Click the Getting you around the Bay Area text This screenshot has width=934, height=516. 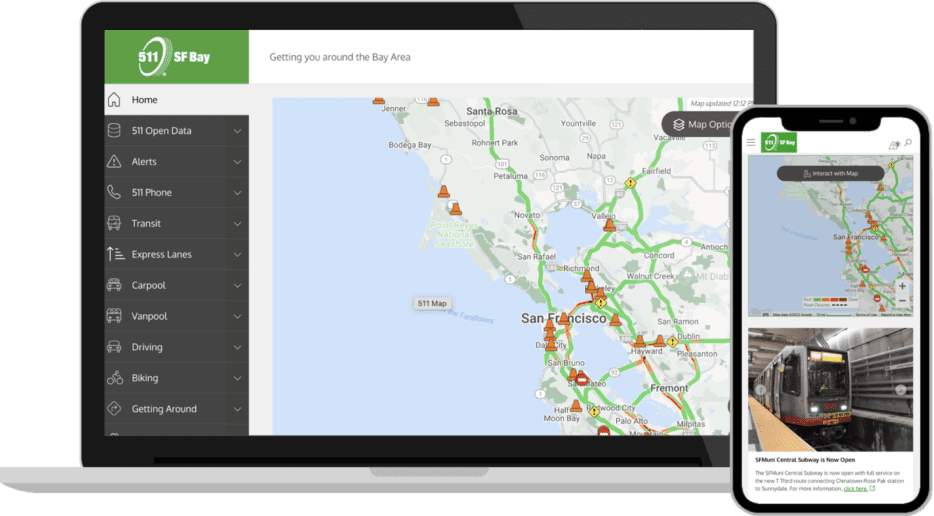pyautogui.click(x=340, y=57)
